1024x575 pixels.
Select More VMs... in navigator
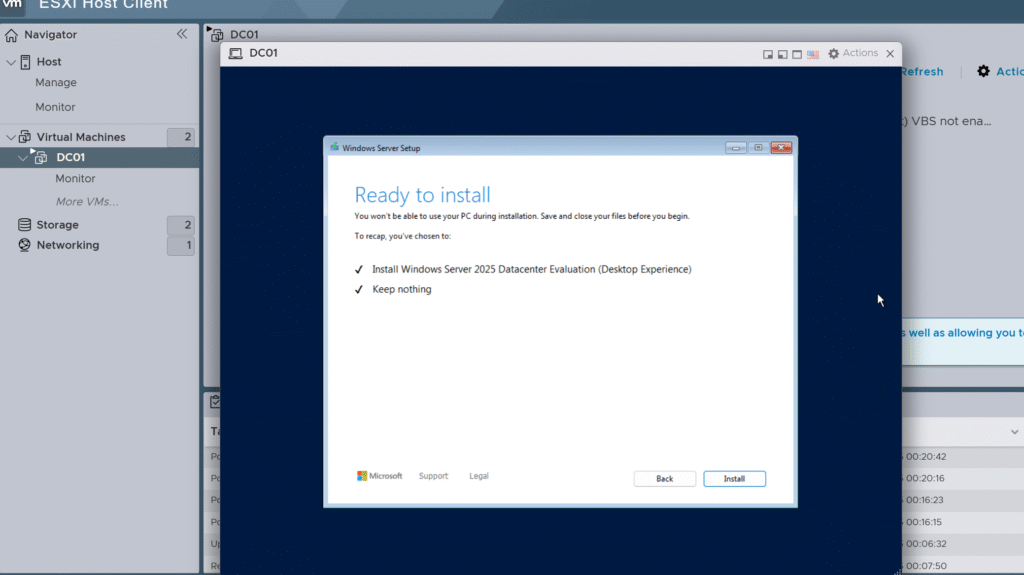[x=87, y=202]
